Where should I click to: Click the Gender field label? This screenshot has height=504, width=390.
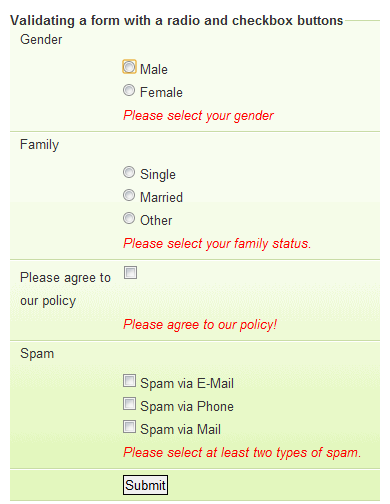point(41,39)
